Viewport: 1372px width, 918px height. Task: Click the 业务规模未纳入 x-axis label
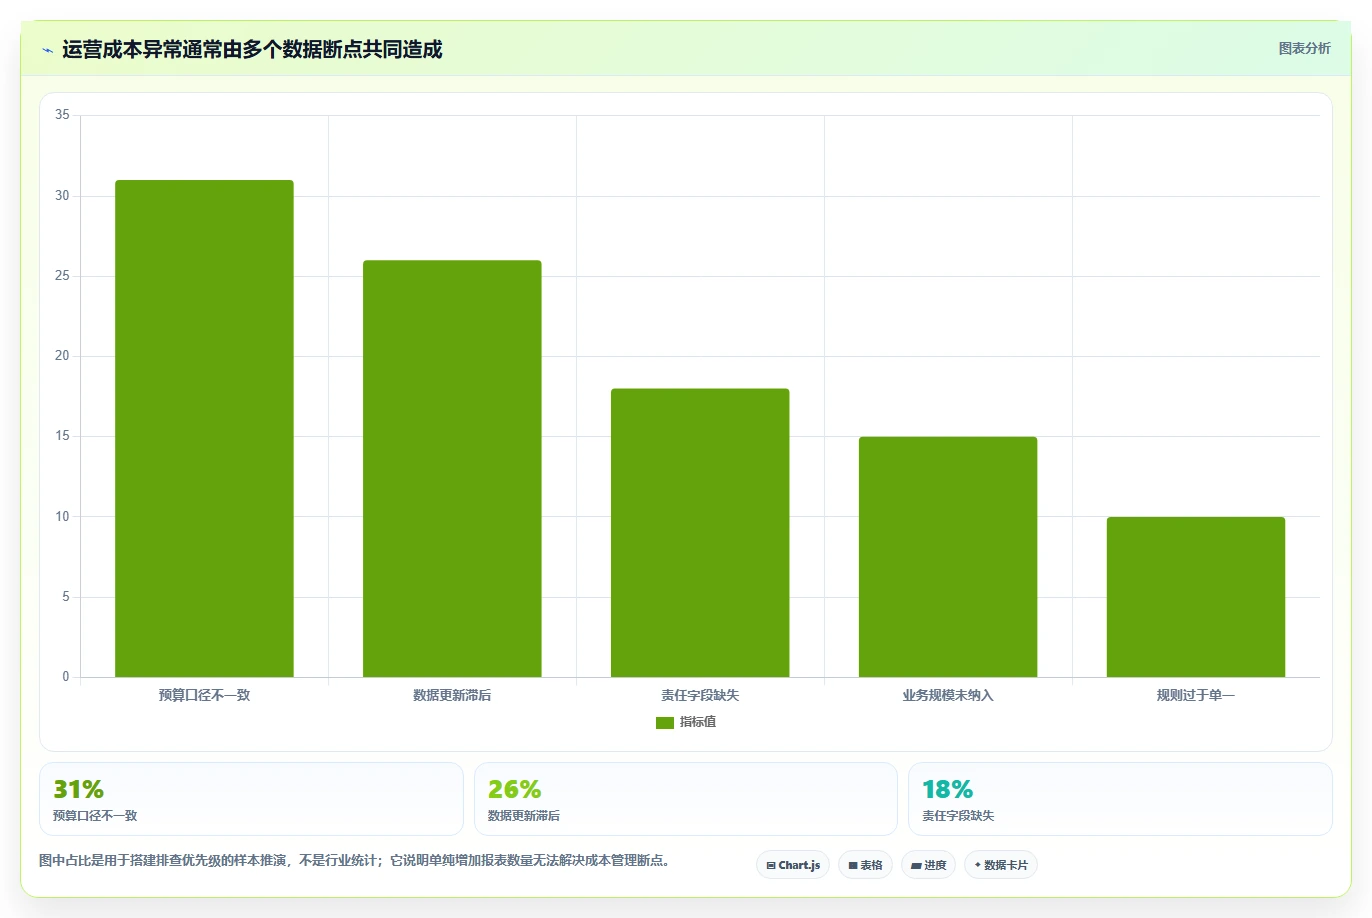click(948, 695)
